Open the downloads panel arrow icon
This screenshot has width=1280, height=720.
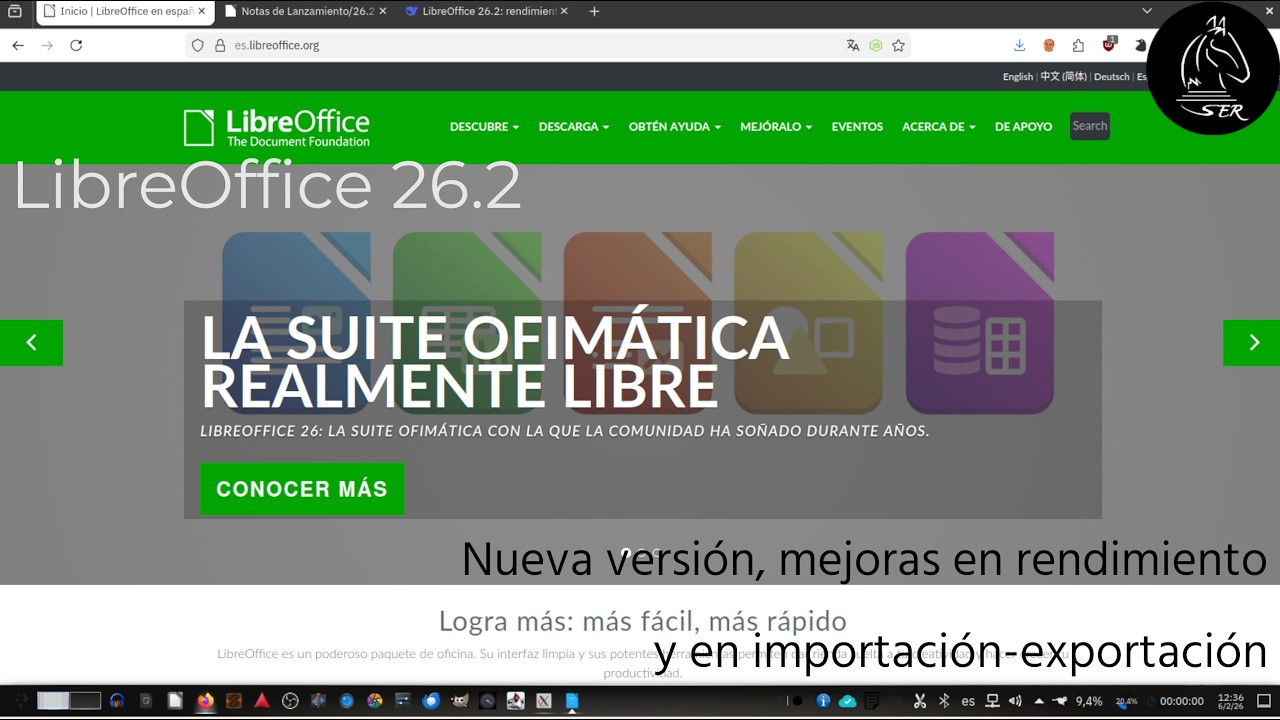tap(1020, 45)
